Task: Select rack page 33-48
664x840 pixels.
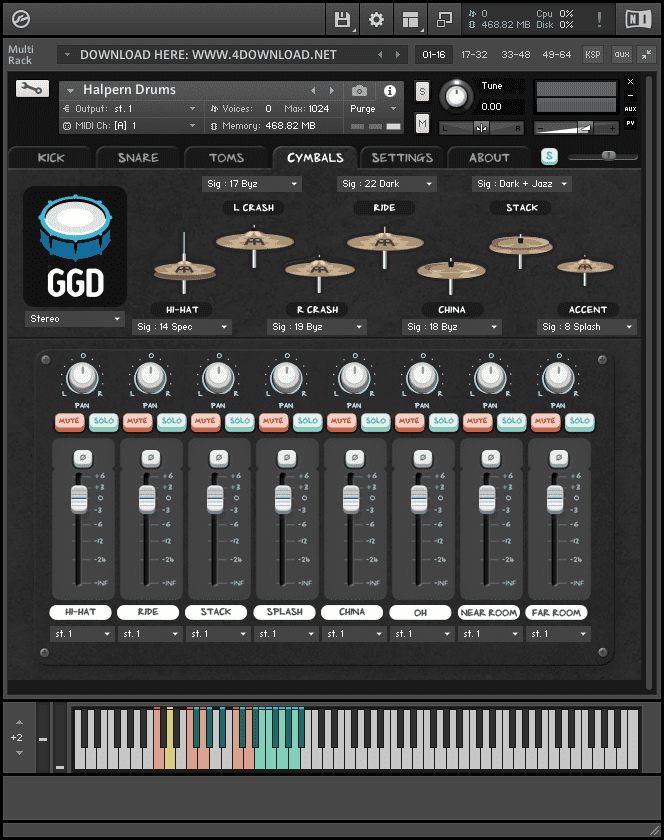Action: [516, 55]
